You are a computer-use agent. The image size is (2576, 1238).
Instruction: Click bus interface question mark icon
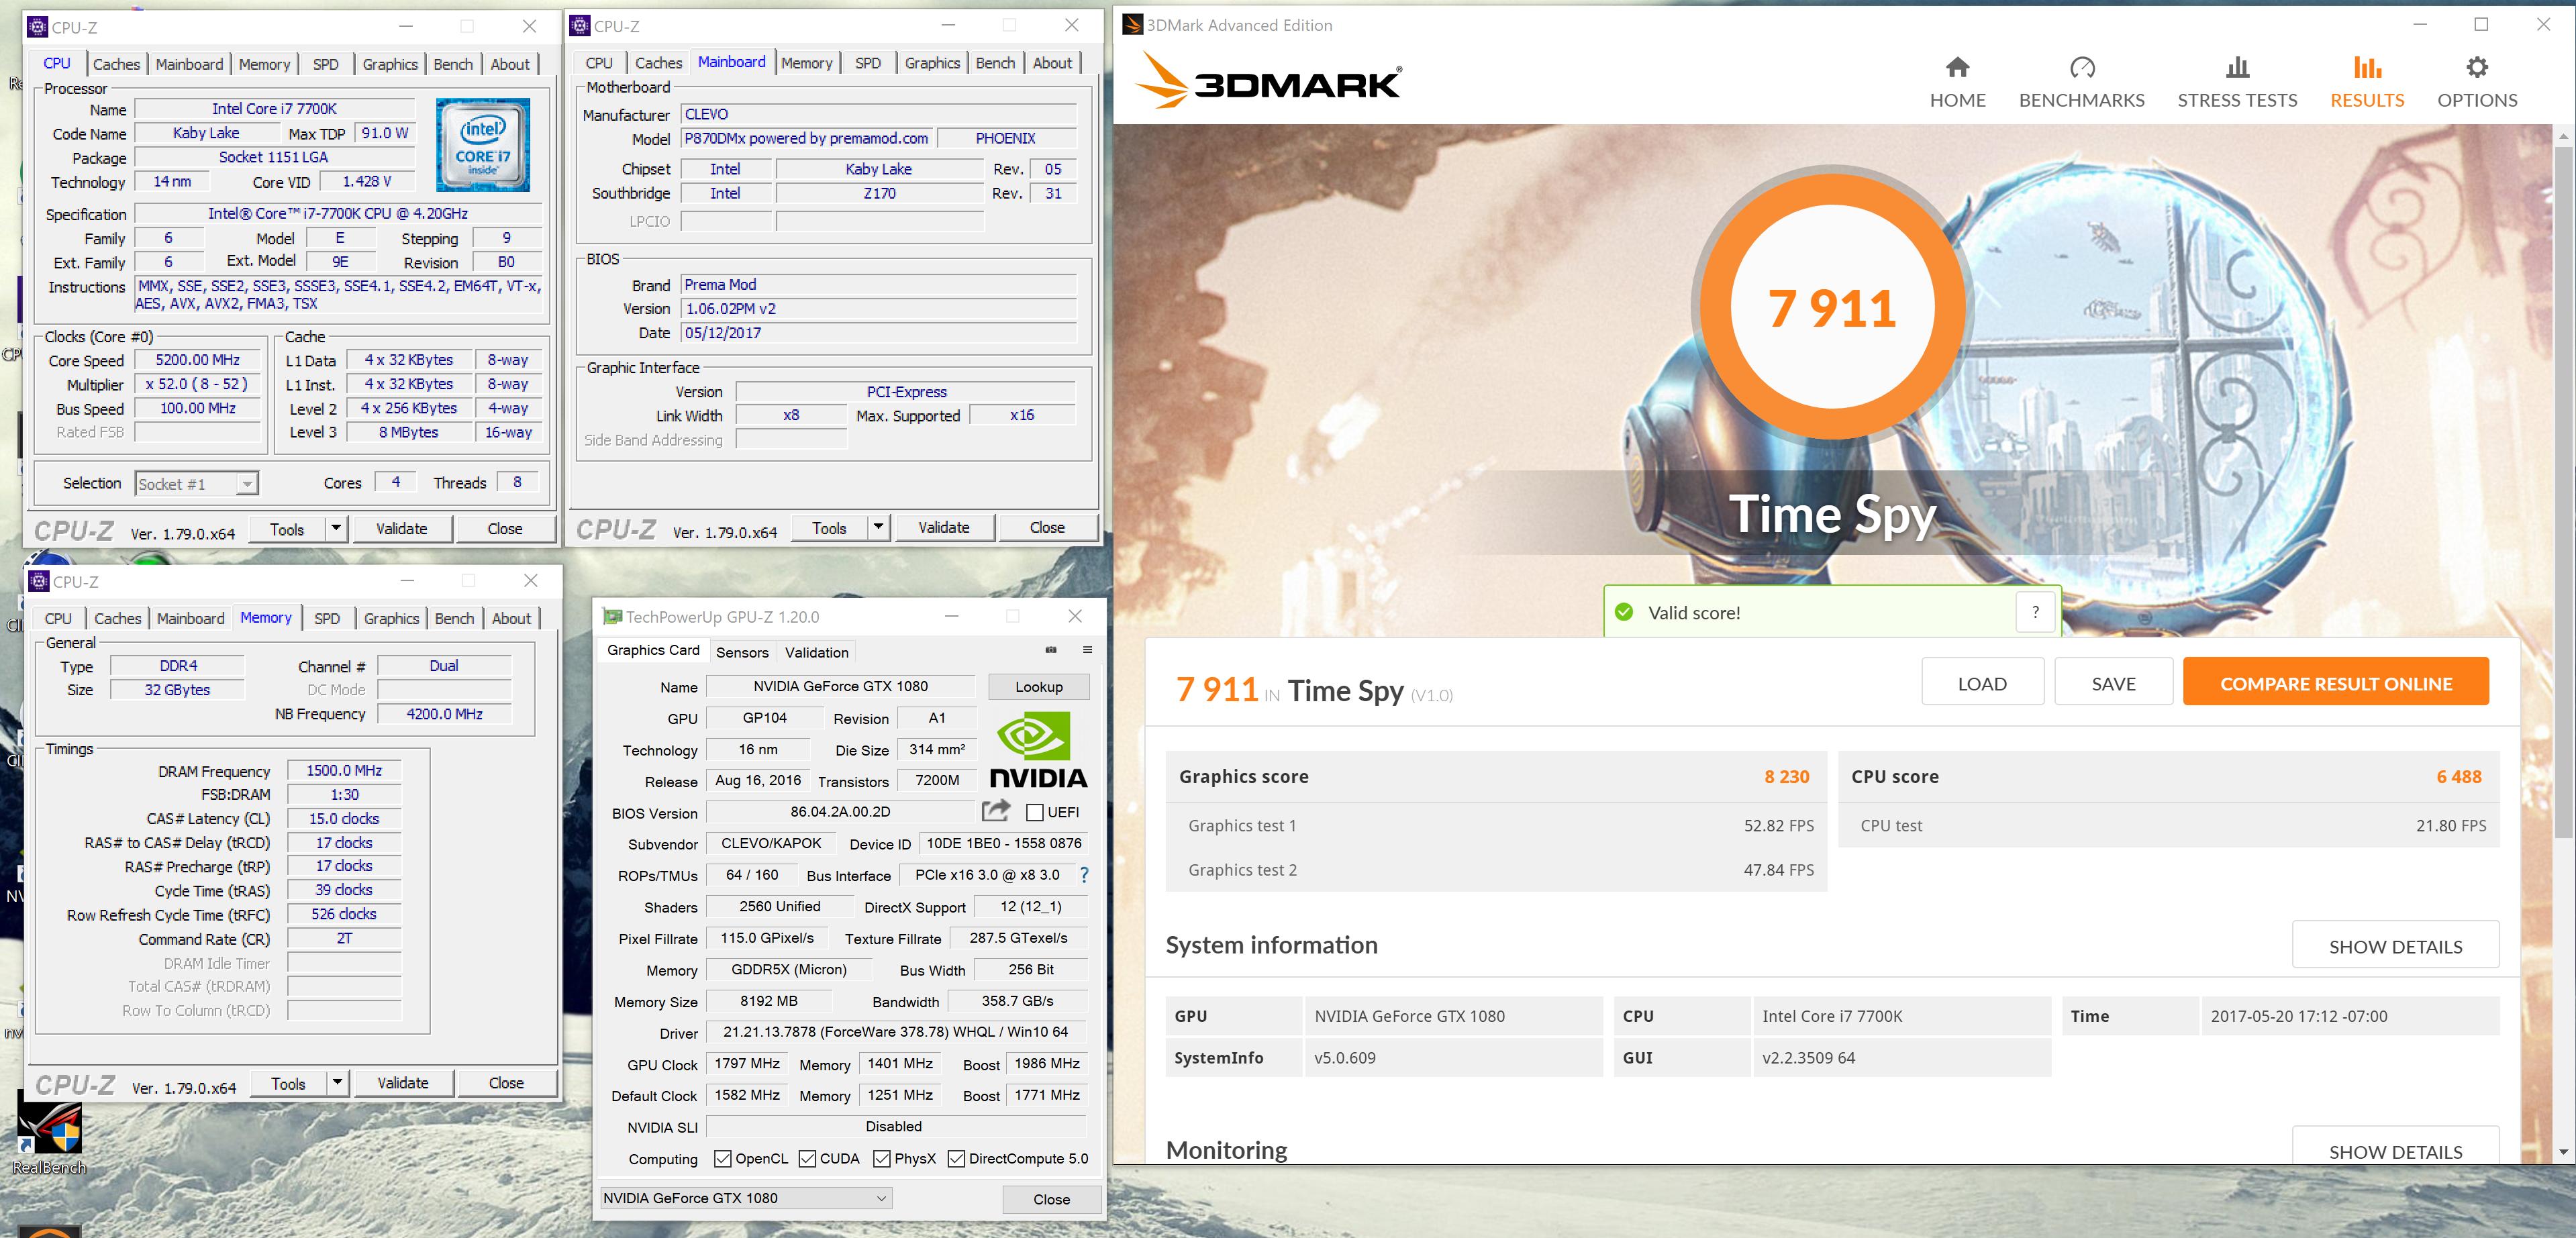1084,875
